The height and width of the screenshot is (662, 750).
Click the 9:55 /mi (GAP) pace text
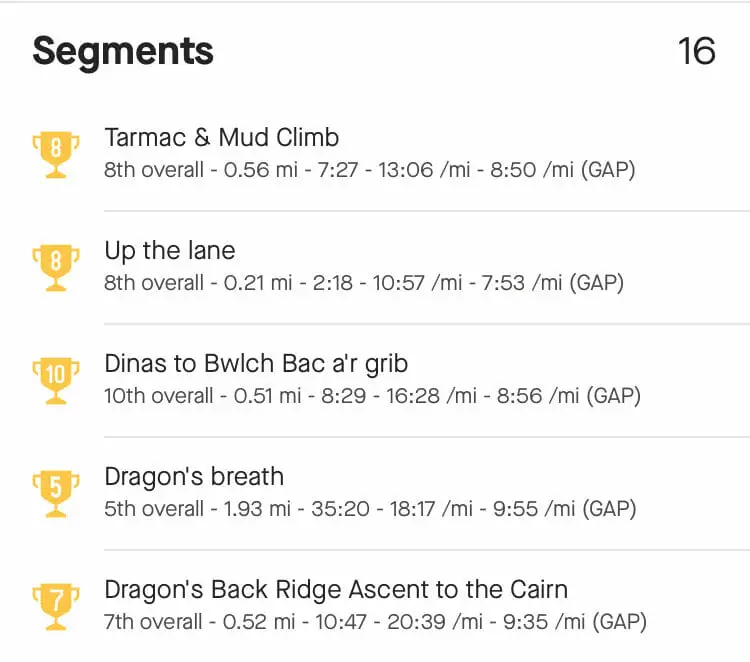click(565, 508)
